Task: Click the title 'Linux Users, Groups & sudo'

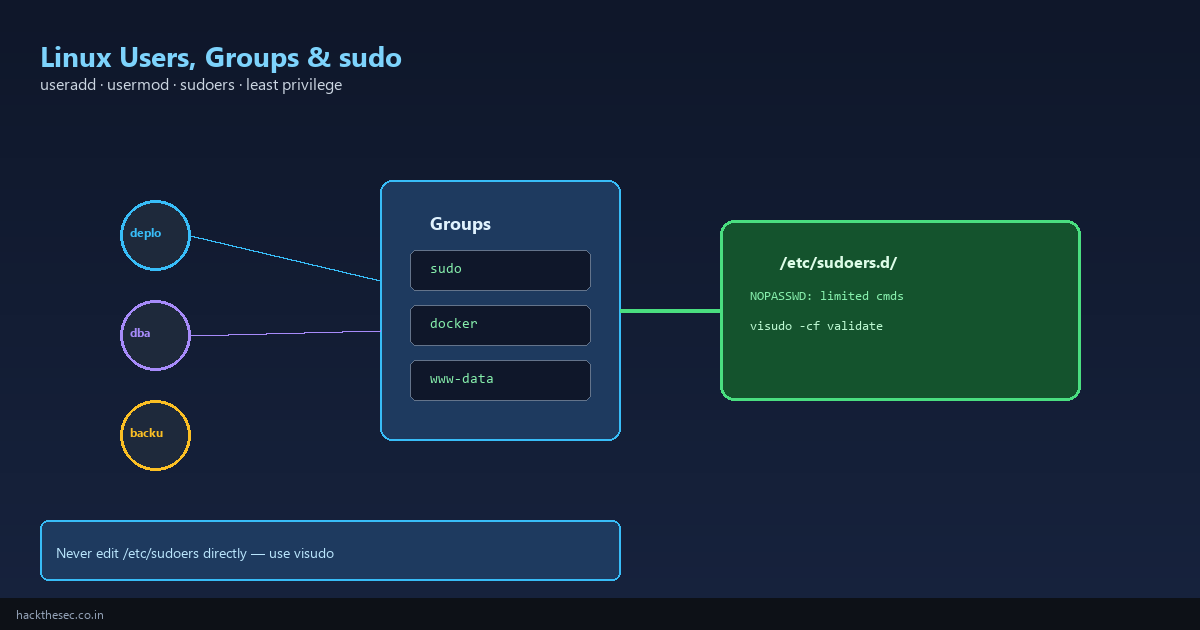Action: point(221,57)
